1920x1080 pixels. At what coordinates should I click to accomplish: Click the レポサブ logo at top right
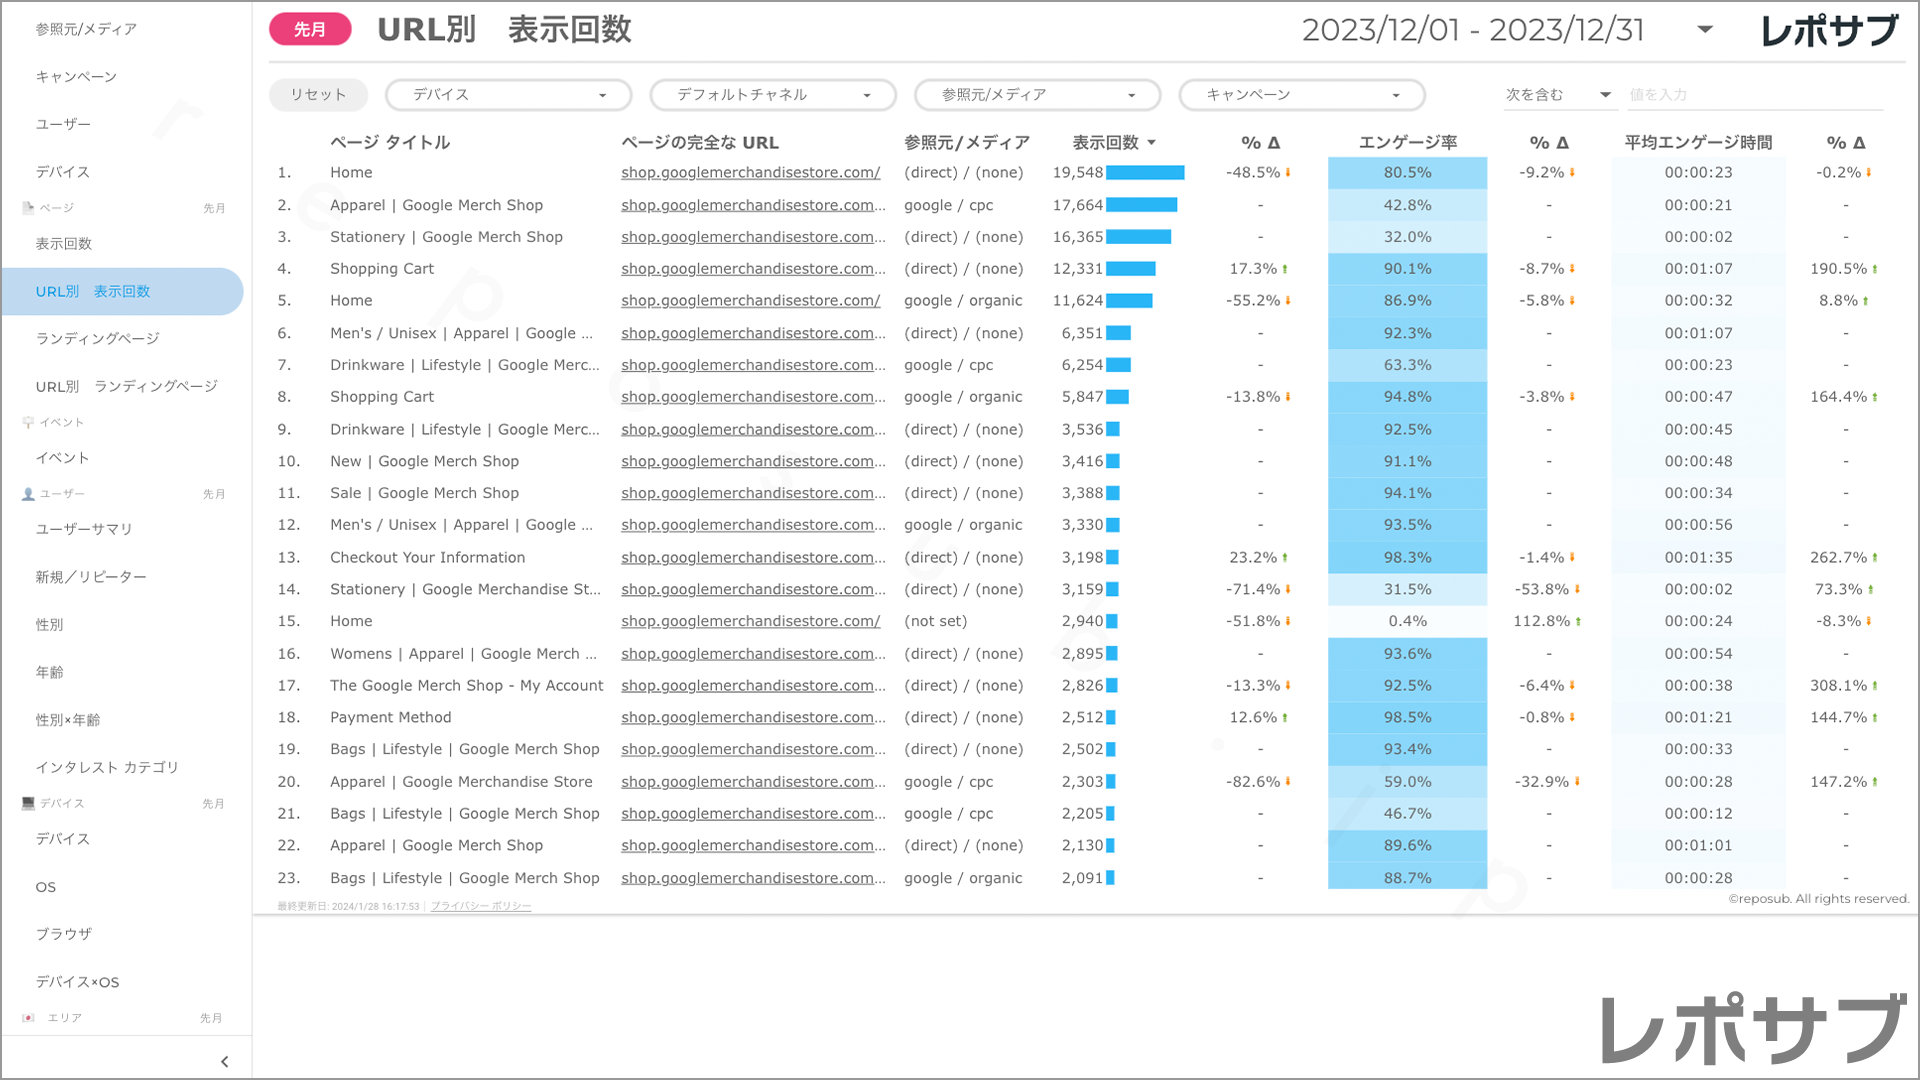(x=1828, y=30)
